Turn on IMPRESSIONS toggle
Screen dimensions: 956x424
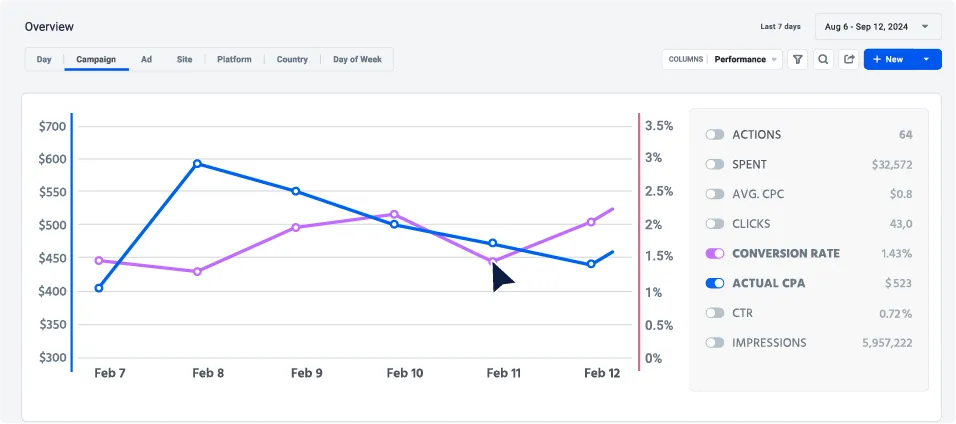tap(714, 343)
